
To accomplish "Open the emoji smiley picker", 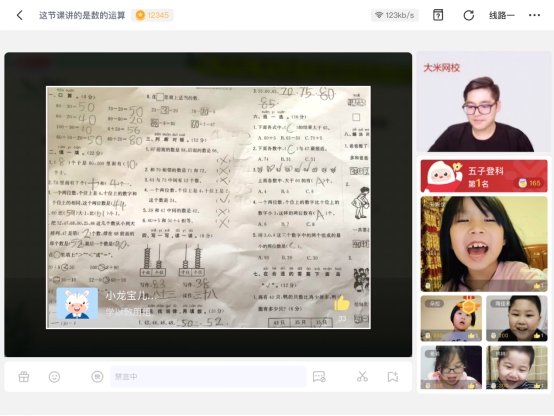I will click(54, 377).
